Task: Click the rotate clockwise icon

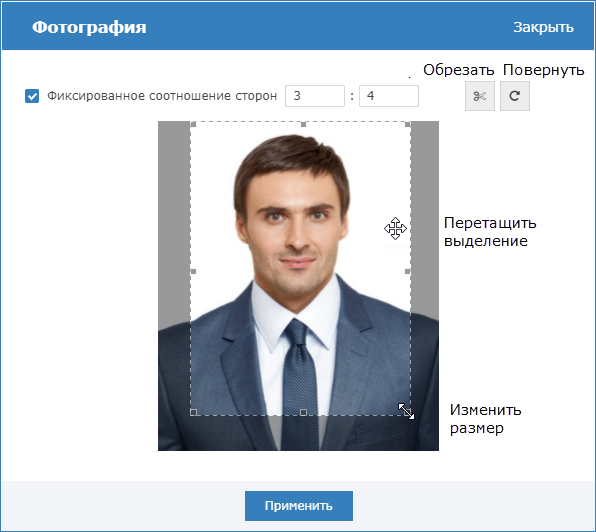Action: pyautogui.click(x=515, y=96)
